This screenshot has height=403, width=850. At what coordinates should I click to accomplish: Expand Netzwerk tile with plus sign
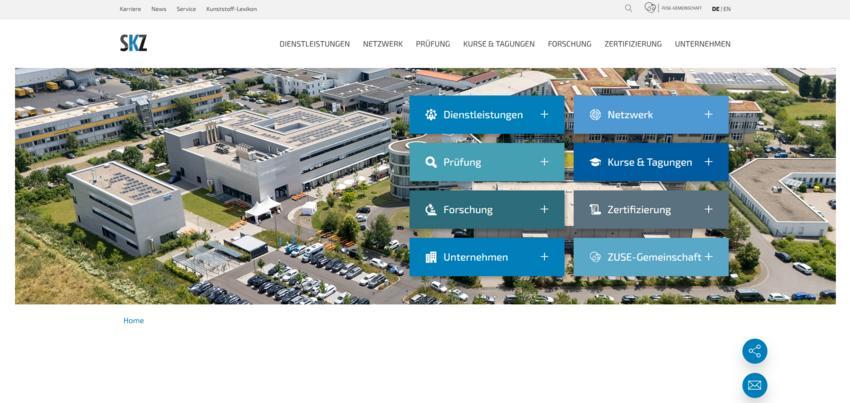click(708, 114)
